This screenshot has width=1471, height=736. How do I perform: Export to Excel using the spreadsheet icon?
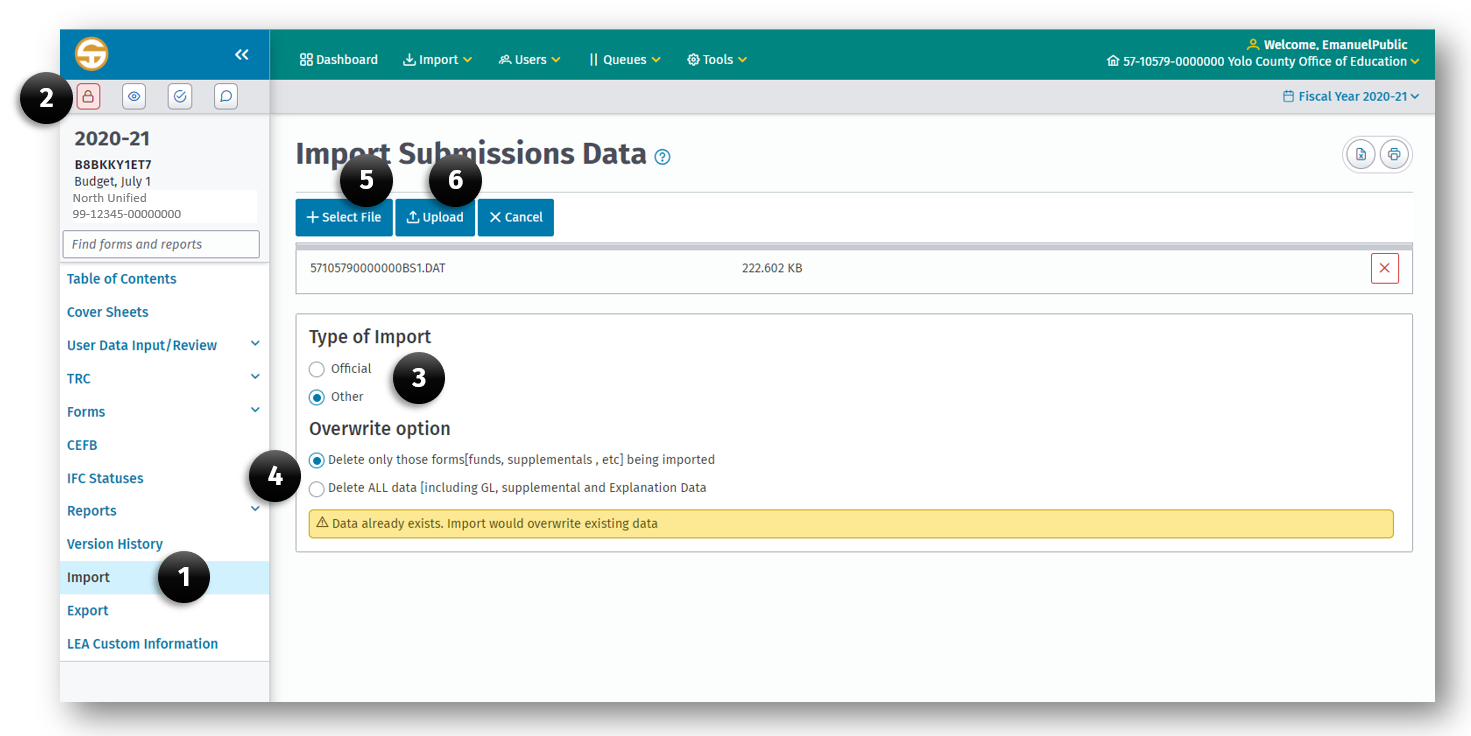click(1360, 154)
